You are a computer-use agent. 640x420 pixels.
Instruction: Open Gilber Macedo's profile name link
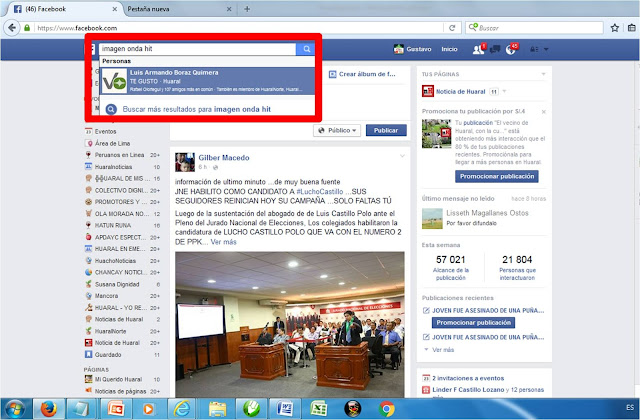[224, 158]
